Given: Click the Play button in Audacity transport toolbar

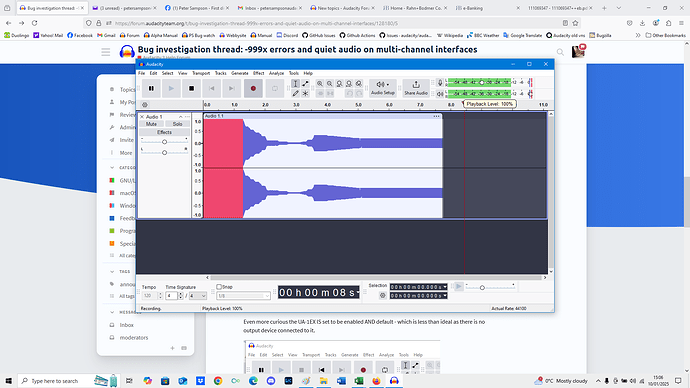Looking at the screenshot, I should click(171, 88).
